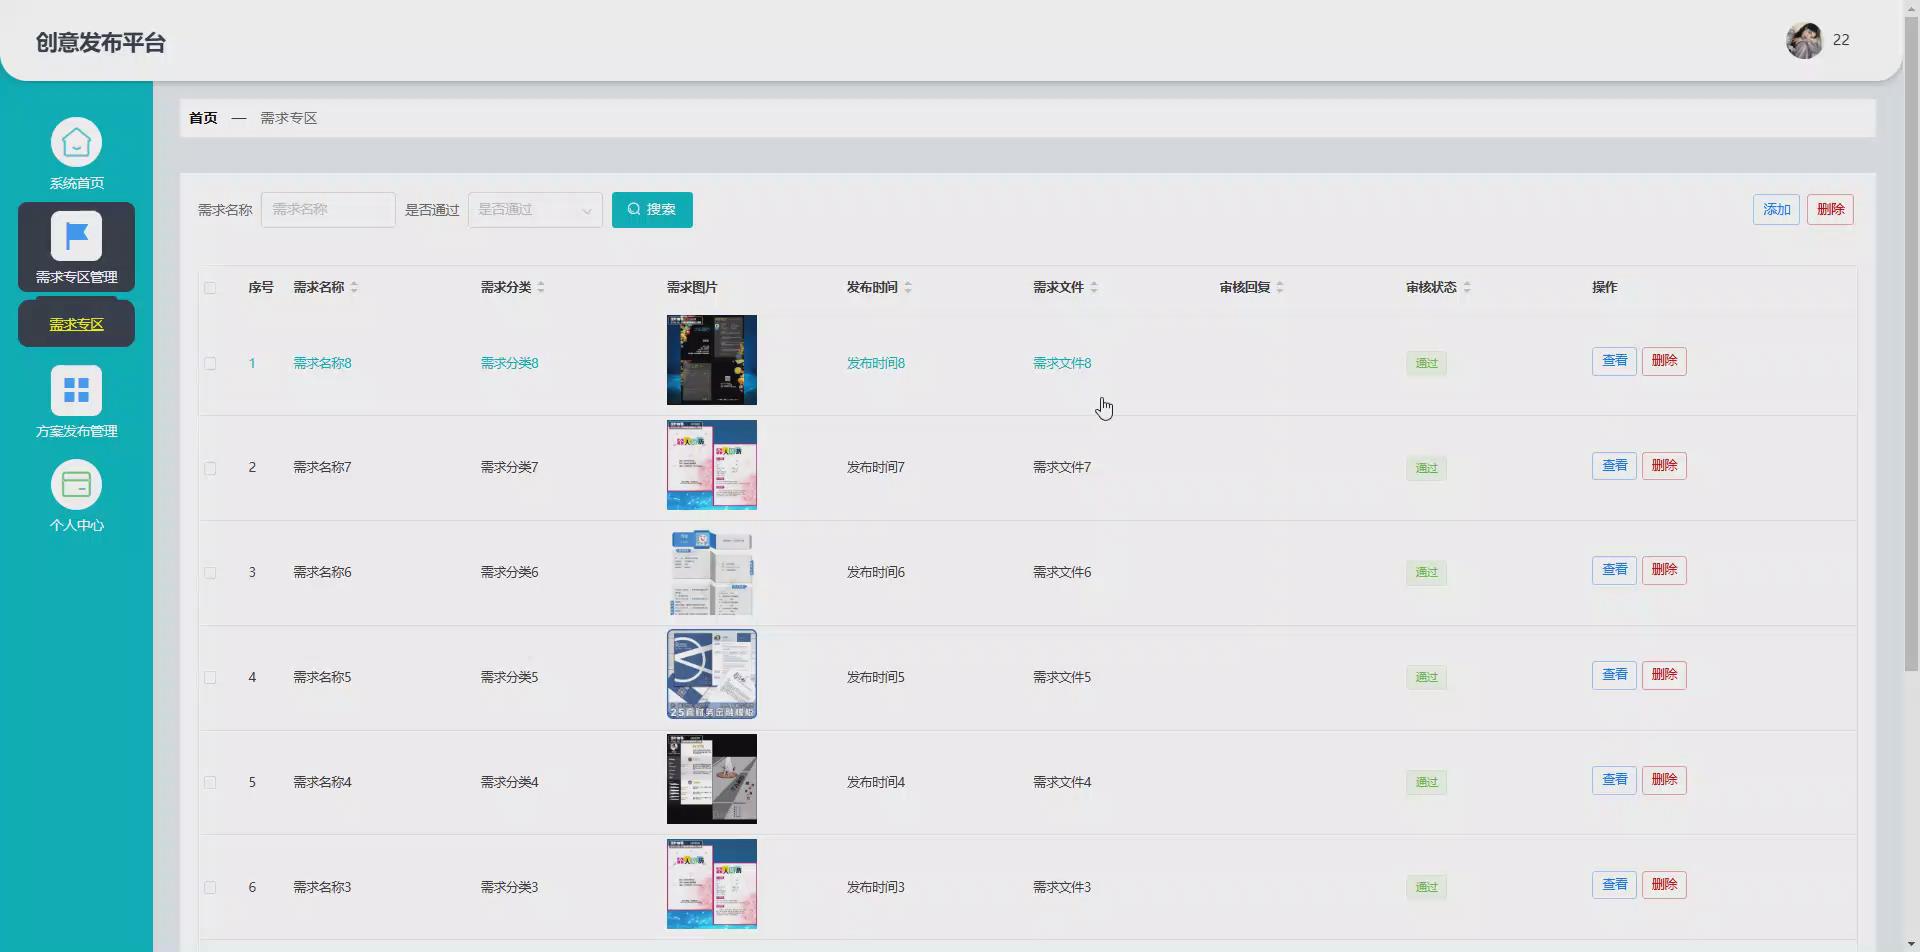Click the 通过 status tag of 需求名称8

pos(1426,364)
